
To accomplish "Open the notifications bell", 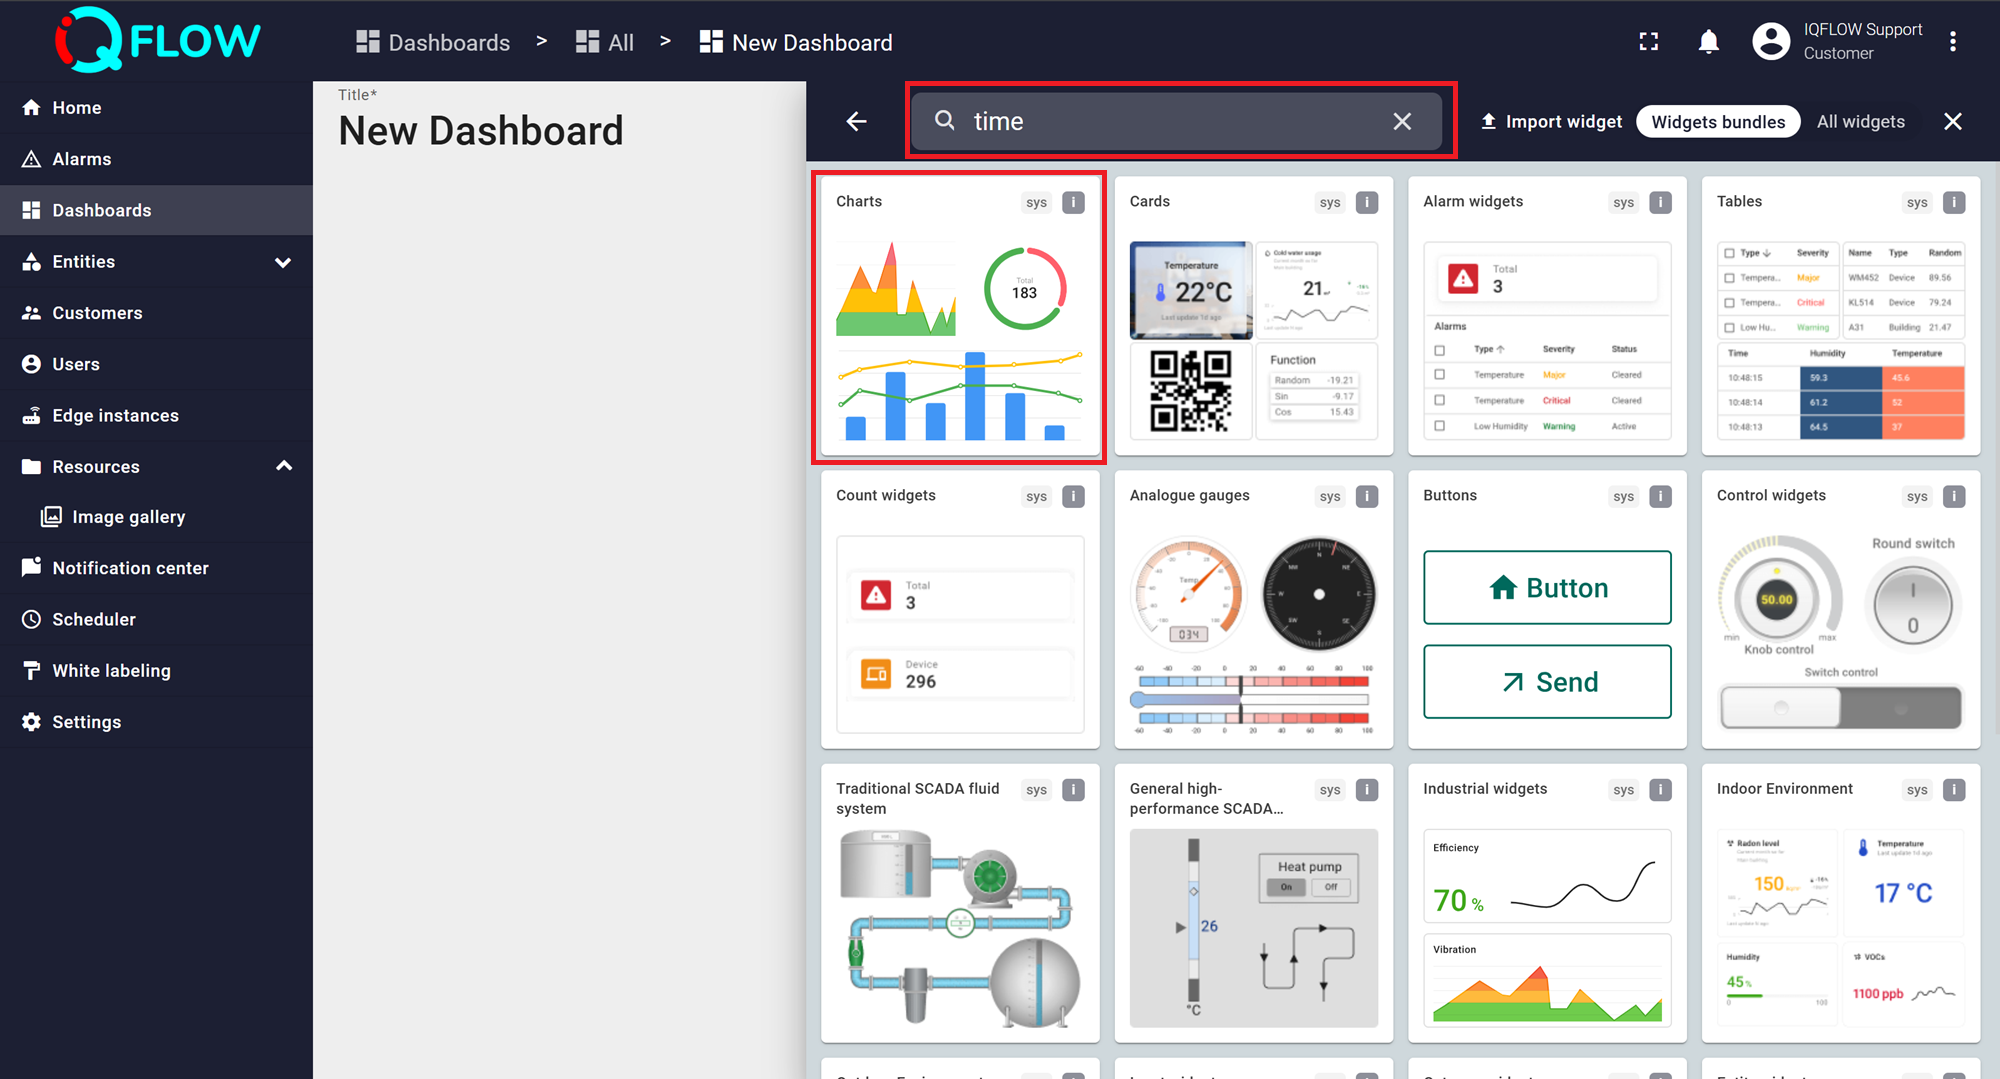I will [x=1709, y=42].
